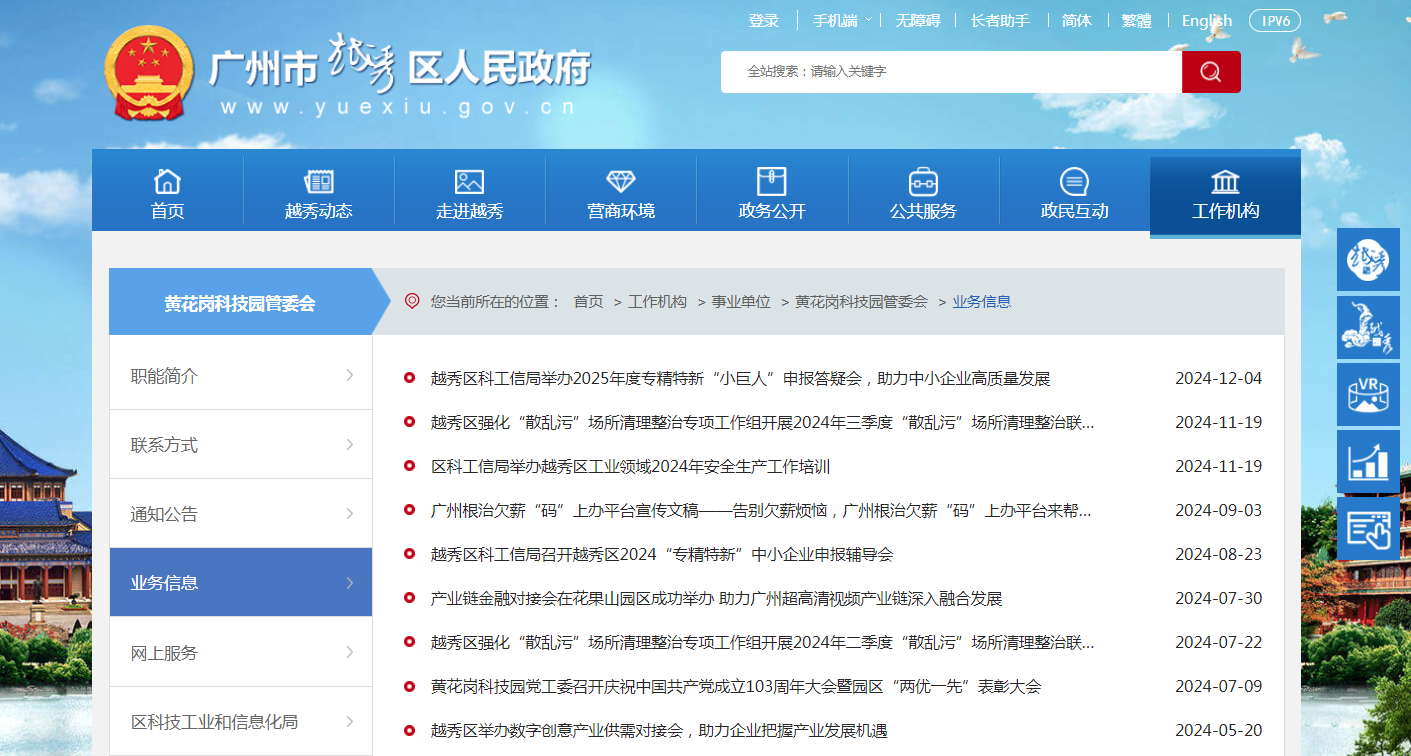Switch to 简体 simplified Chinese
The height and width of the screenshot is (756, 1411).
[x=1076, y=20]
